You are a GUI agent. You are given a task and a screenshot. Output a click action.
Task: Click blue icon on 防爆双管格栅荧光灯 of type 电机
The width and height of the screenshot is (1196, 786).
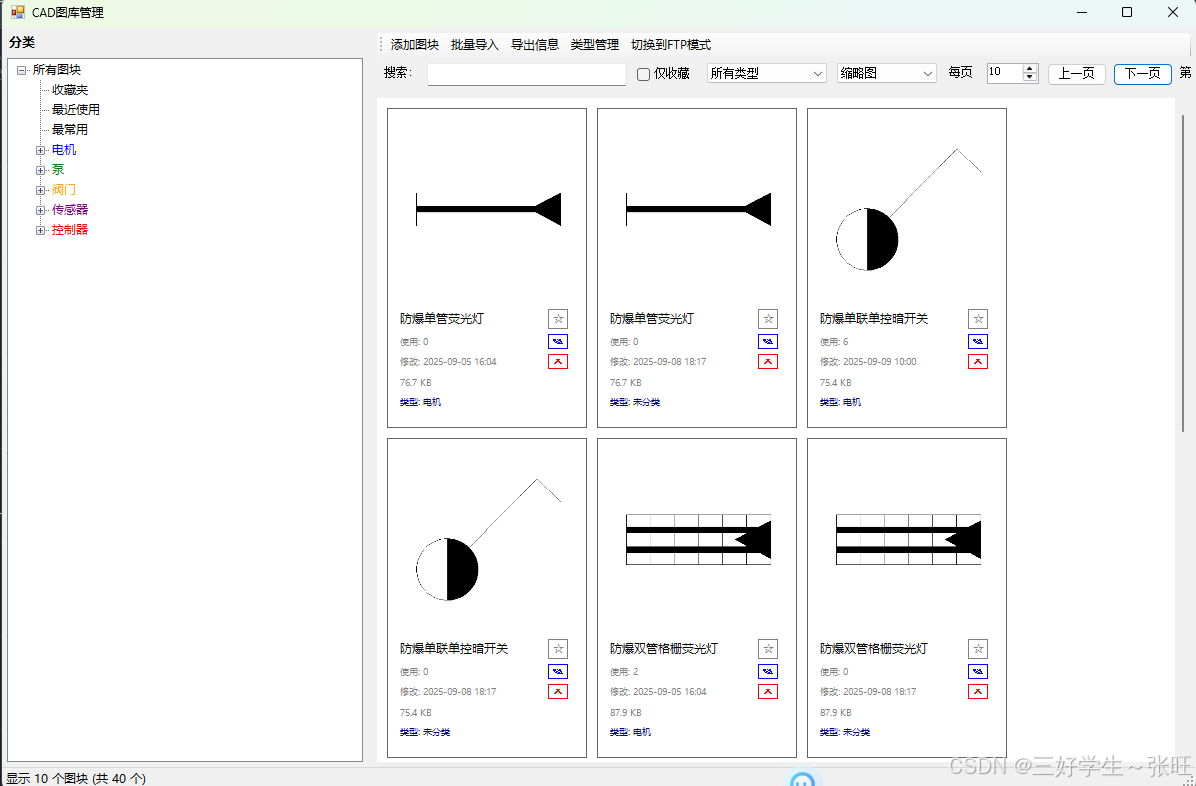[x=768, y=672]
